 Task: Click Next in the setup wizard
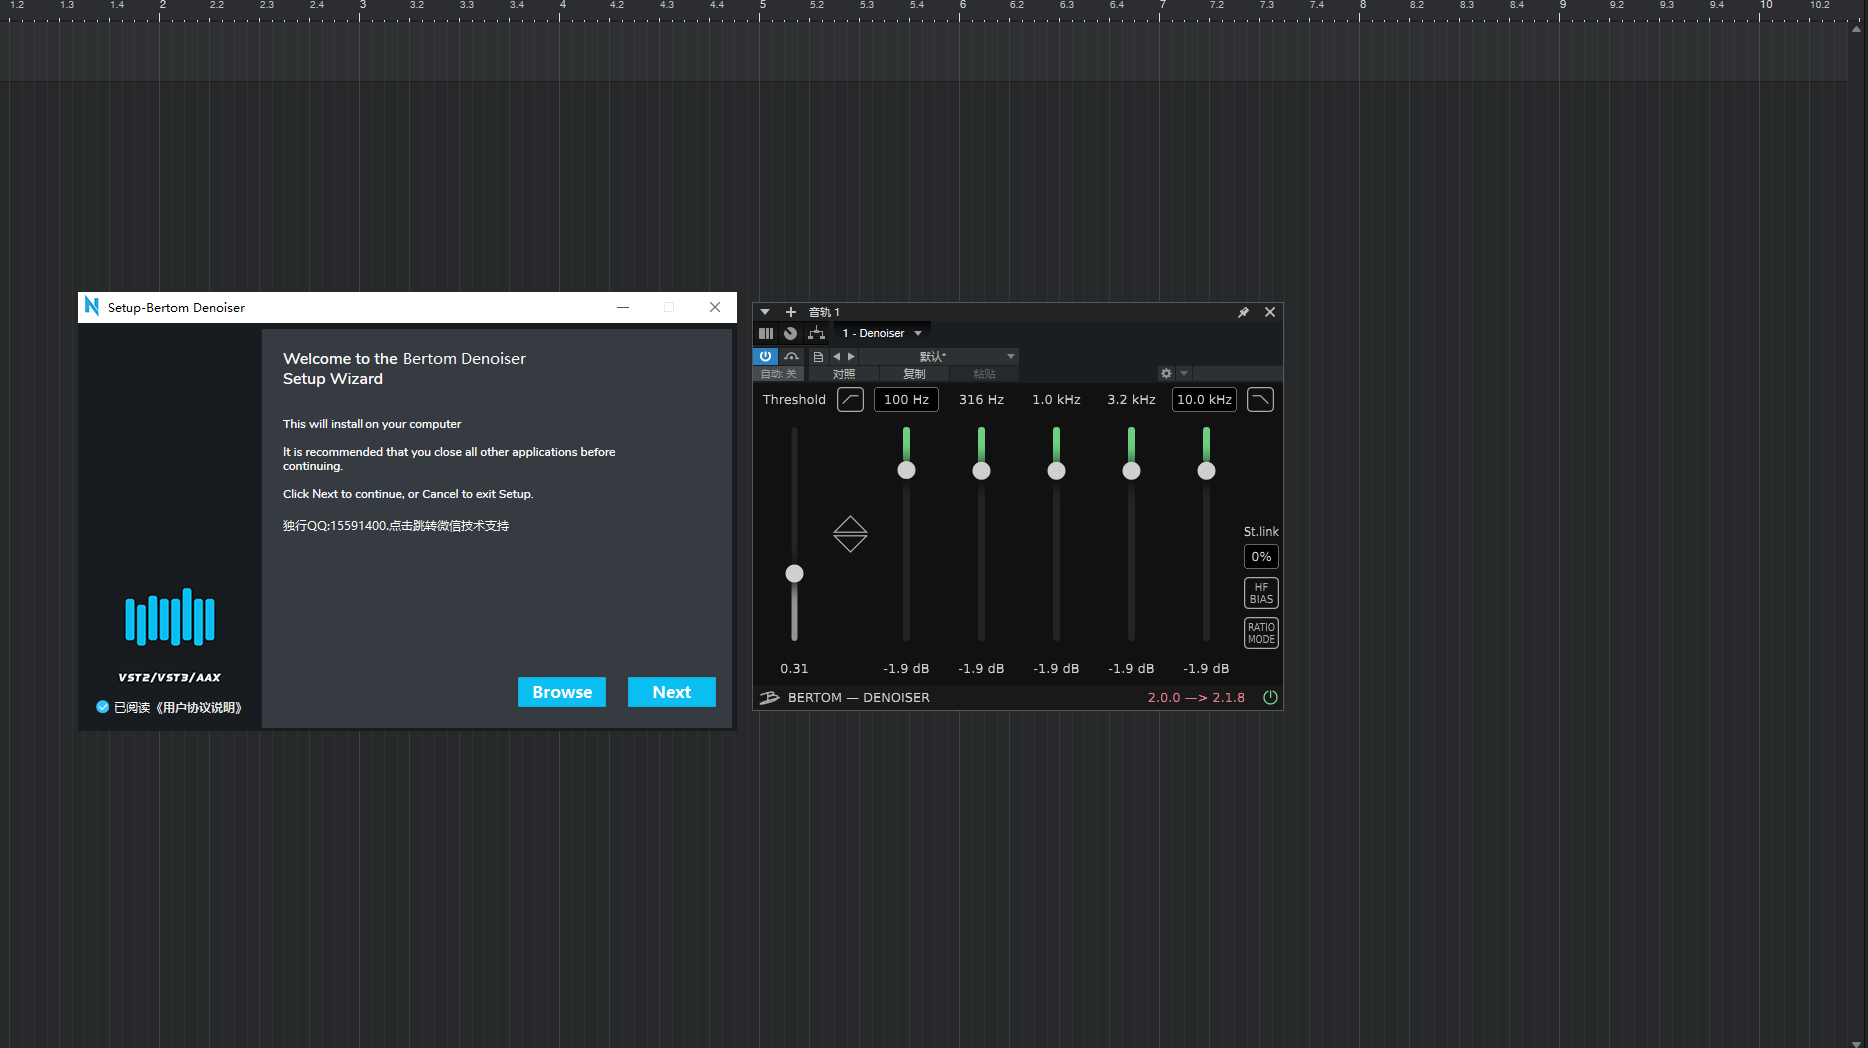(672, 692)
